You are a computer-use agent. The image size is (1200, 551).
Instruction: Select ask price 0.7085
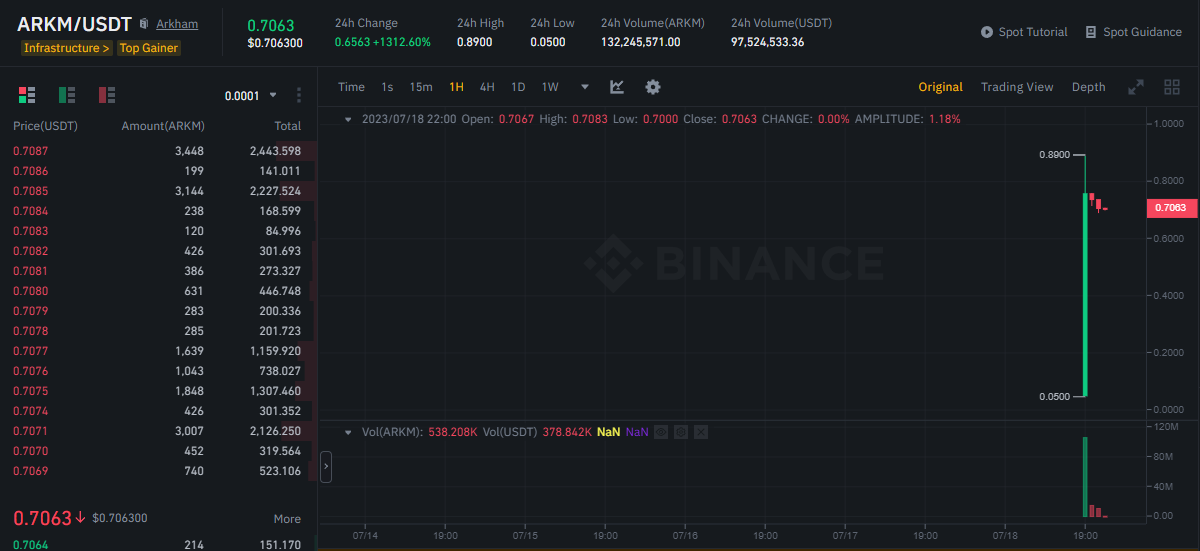tap(30, 191)
